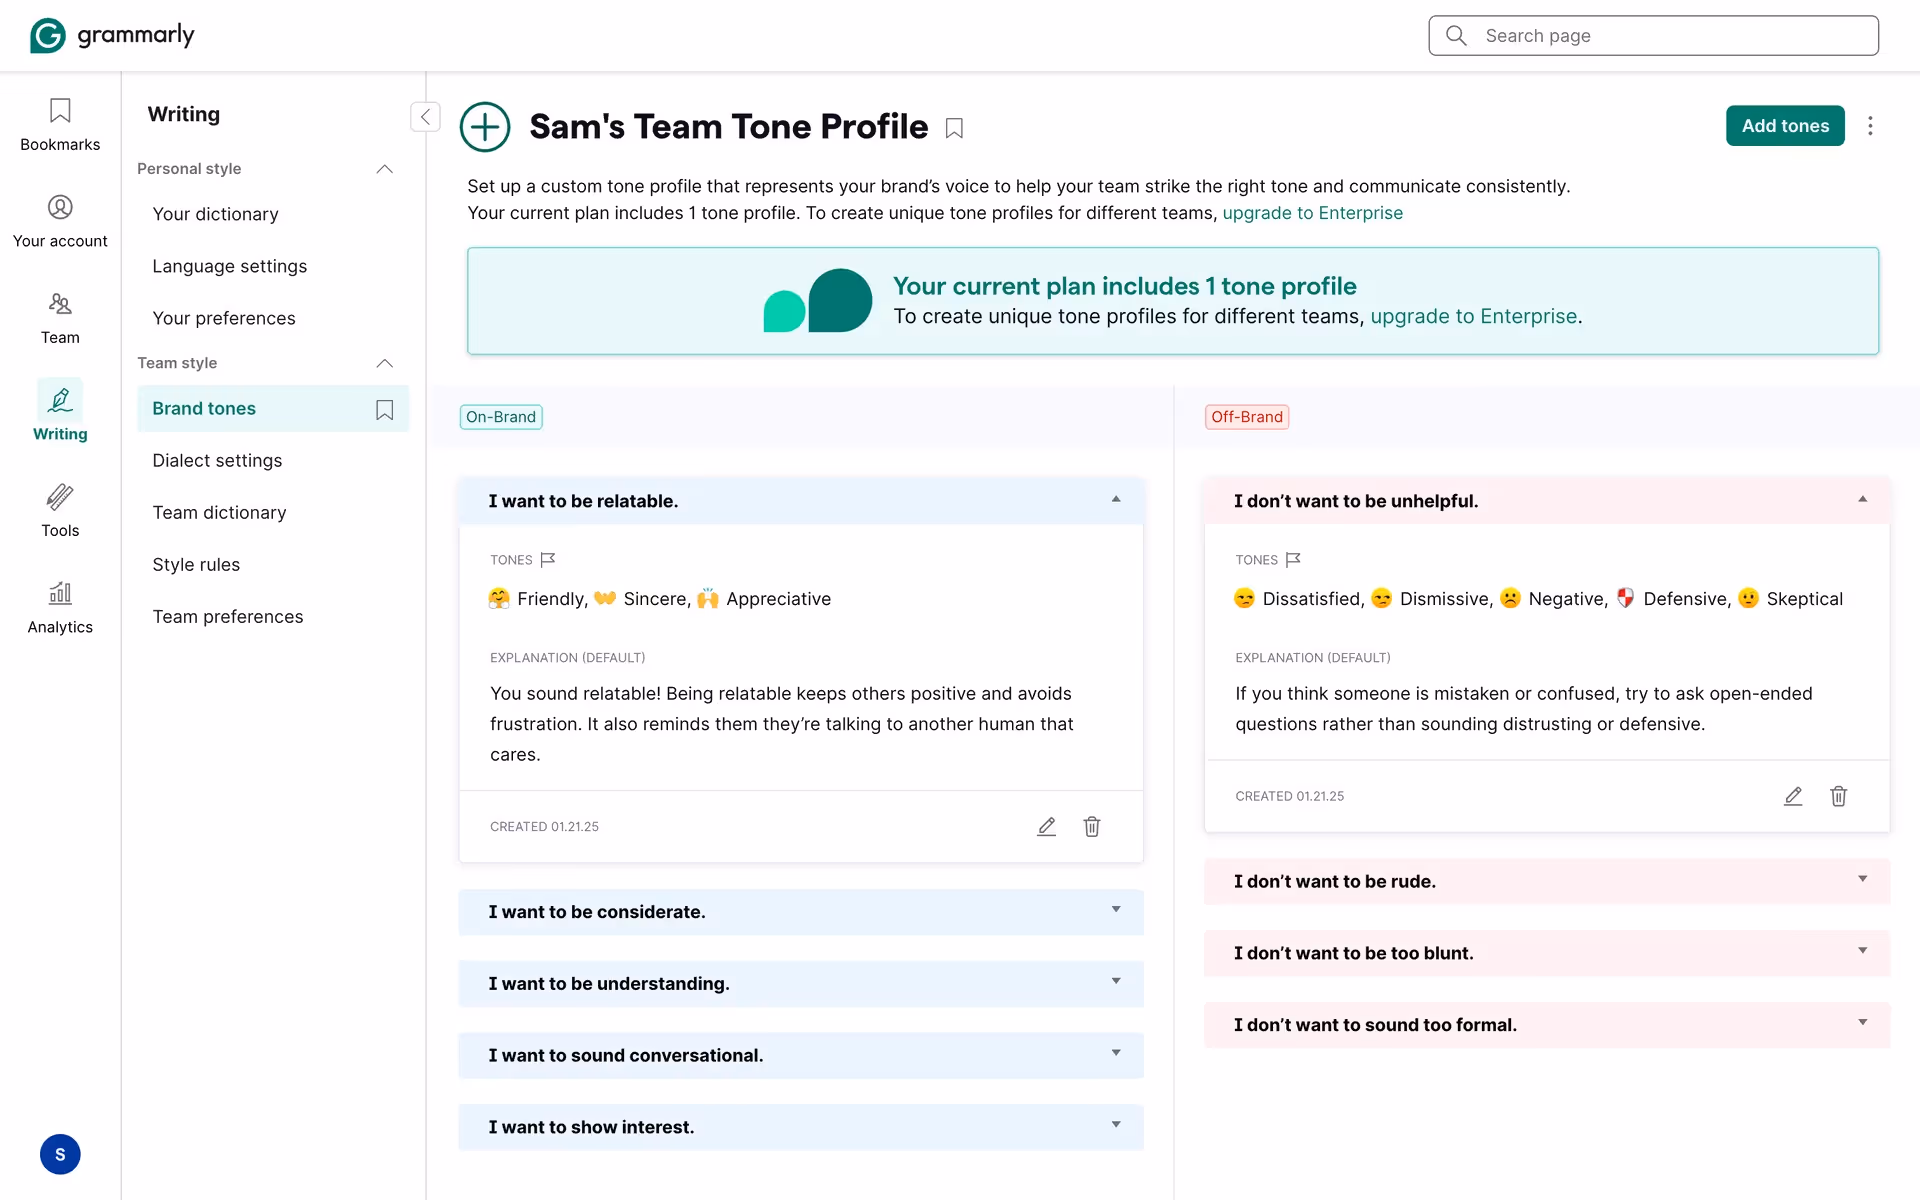Go to Your account section
Screen dimensions: 1920x1200
(x=60, y=221)
